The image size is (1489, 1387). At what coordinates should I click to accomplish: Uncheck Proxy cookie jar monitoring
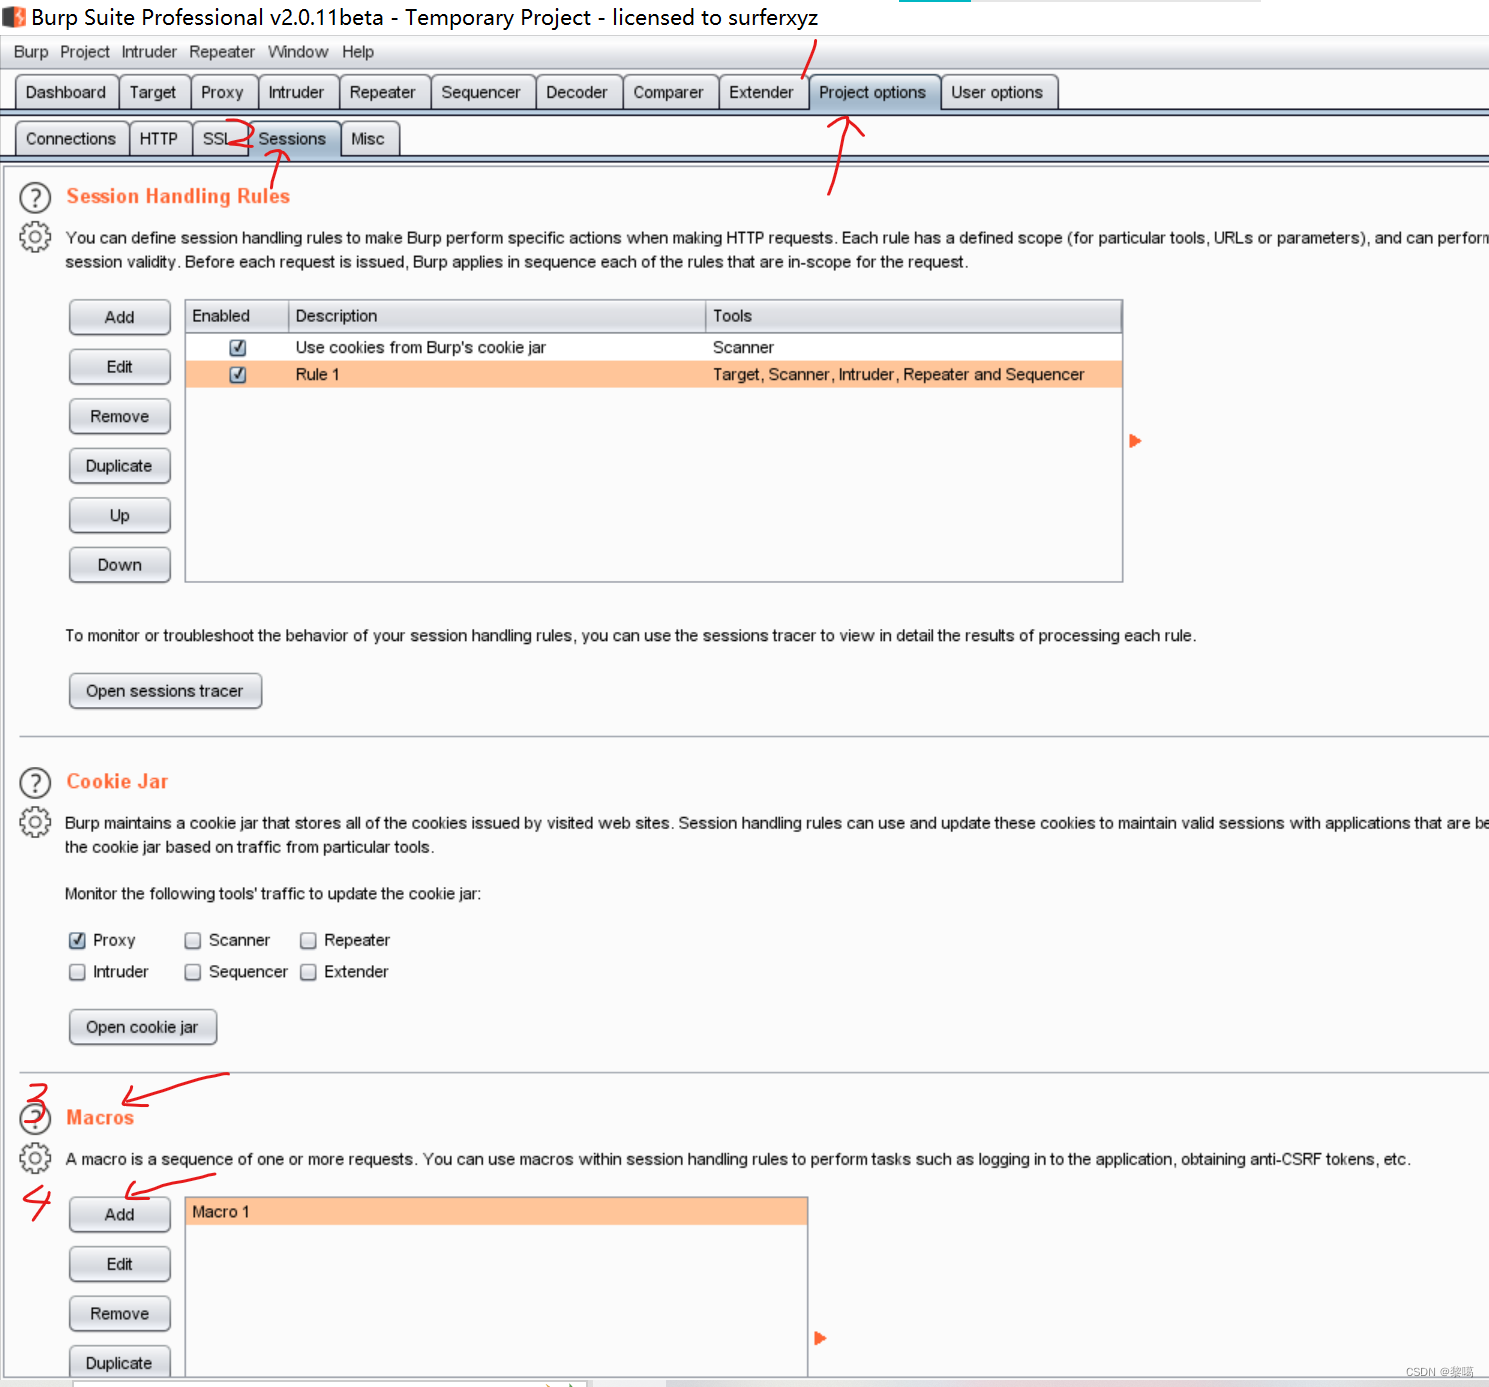coord(77,940)
